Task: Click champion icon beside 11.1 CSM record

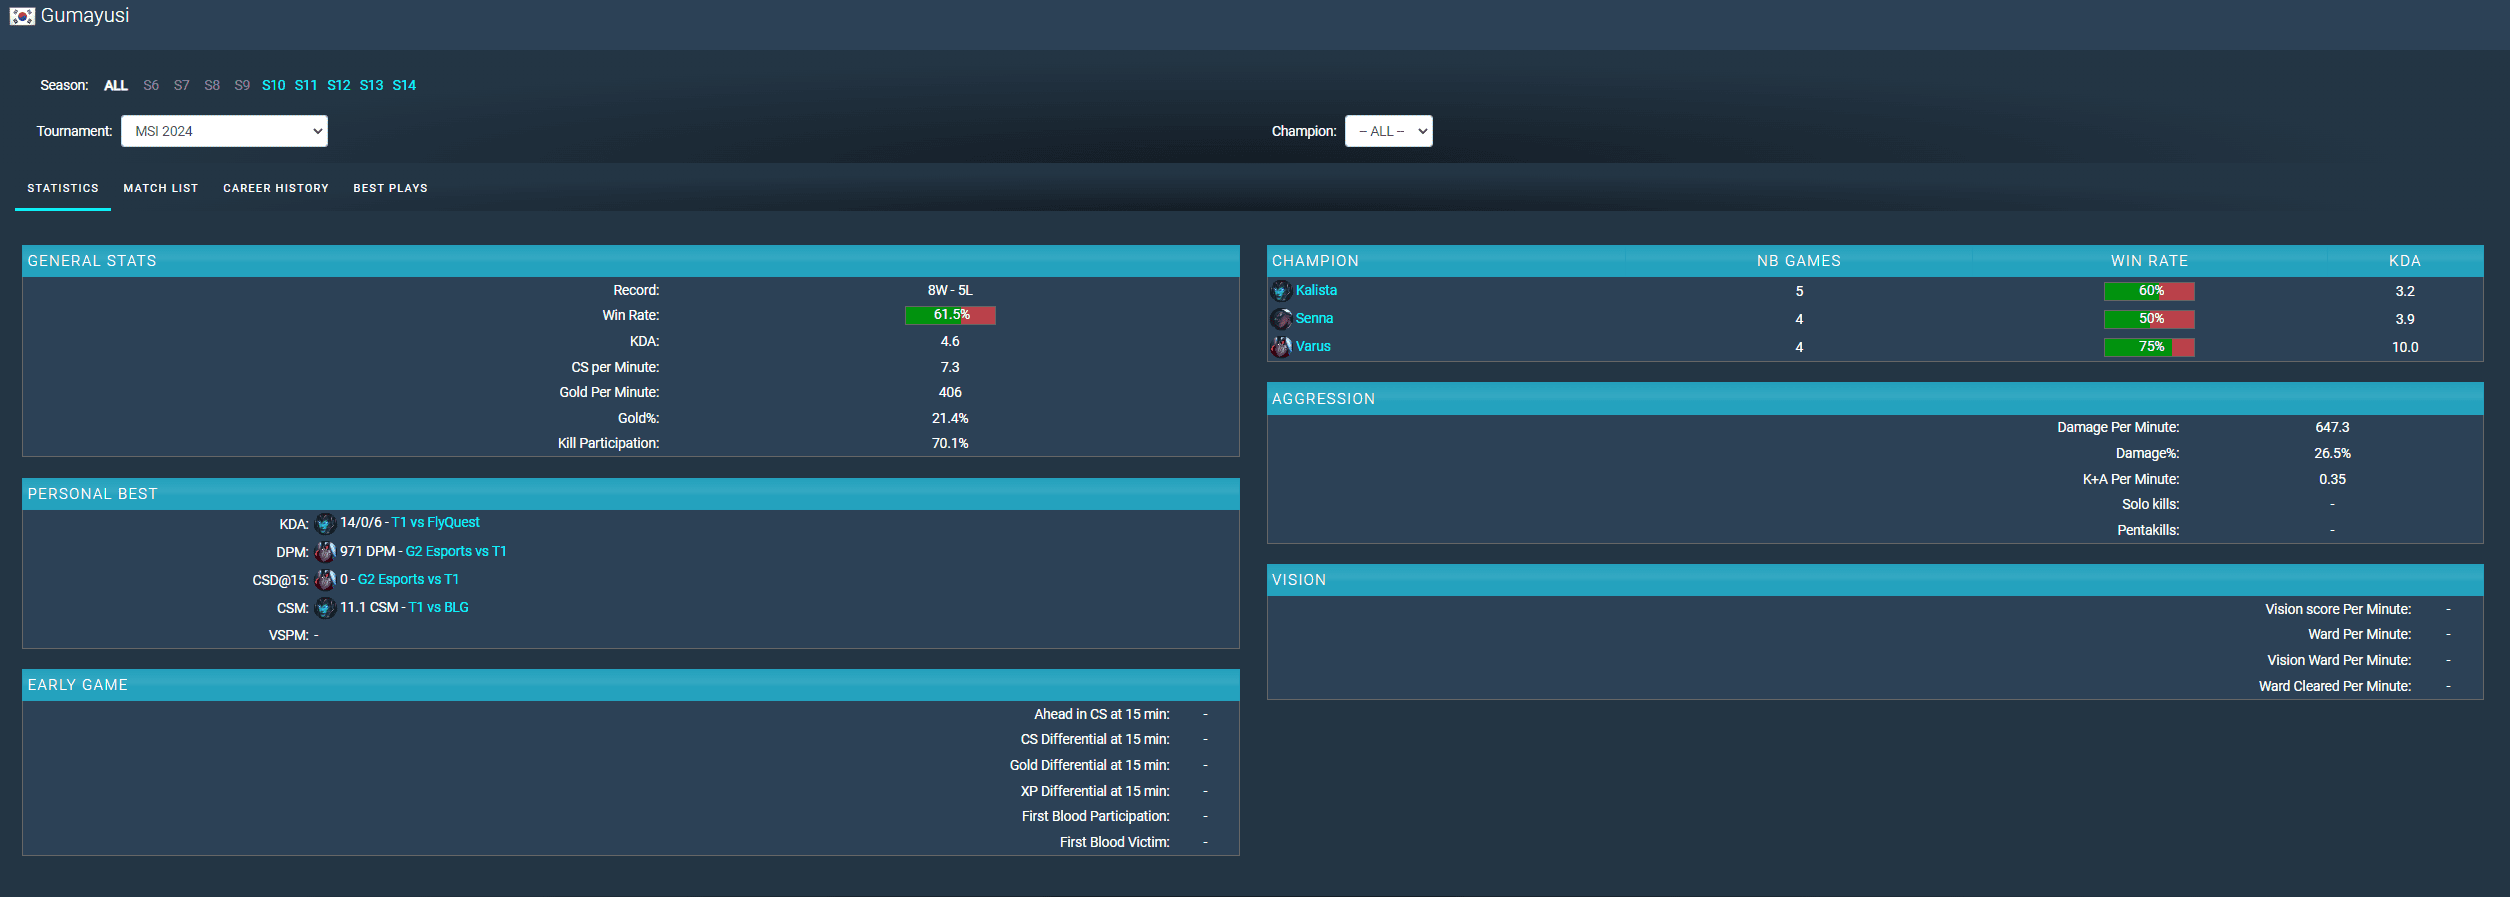Action: click(325, 607)
